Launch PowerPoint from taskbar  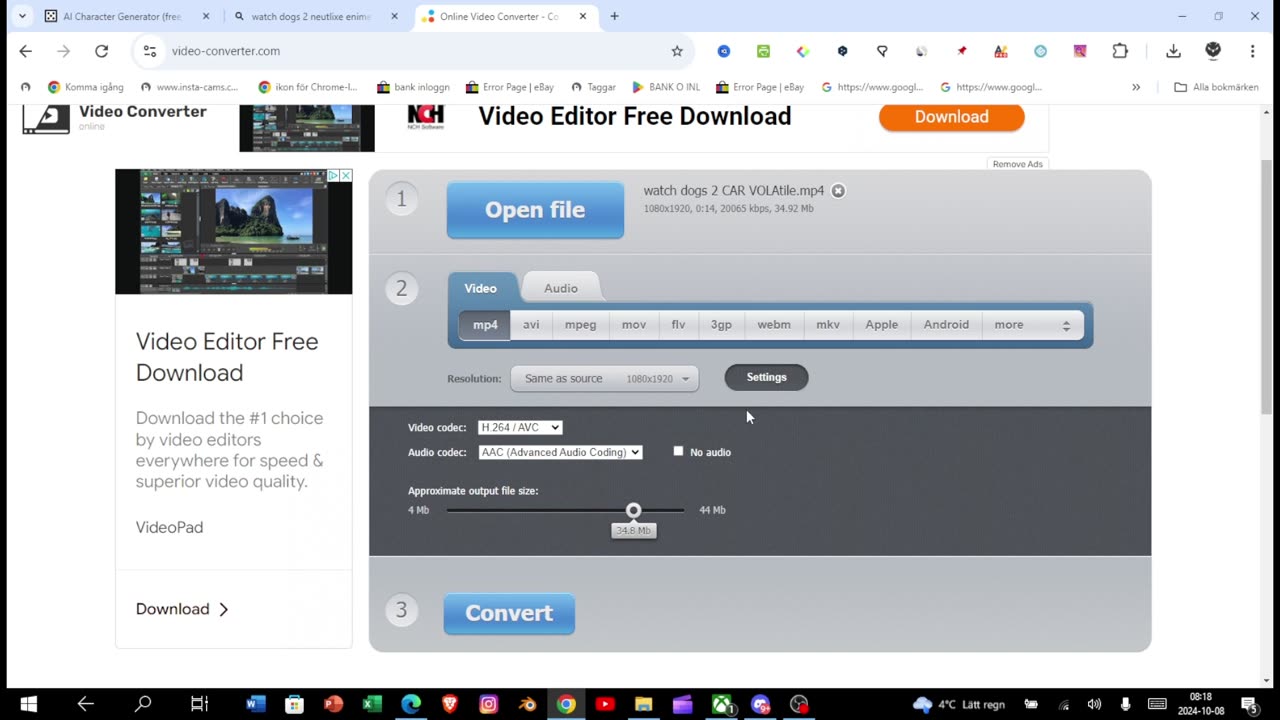click(x=333, y=704)
